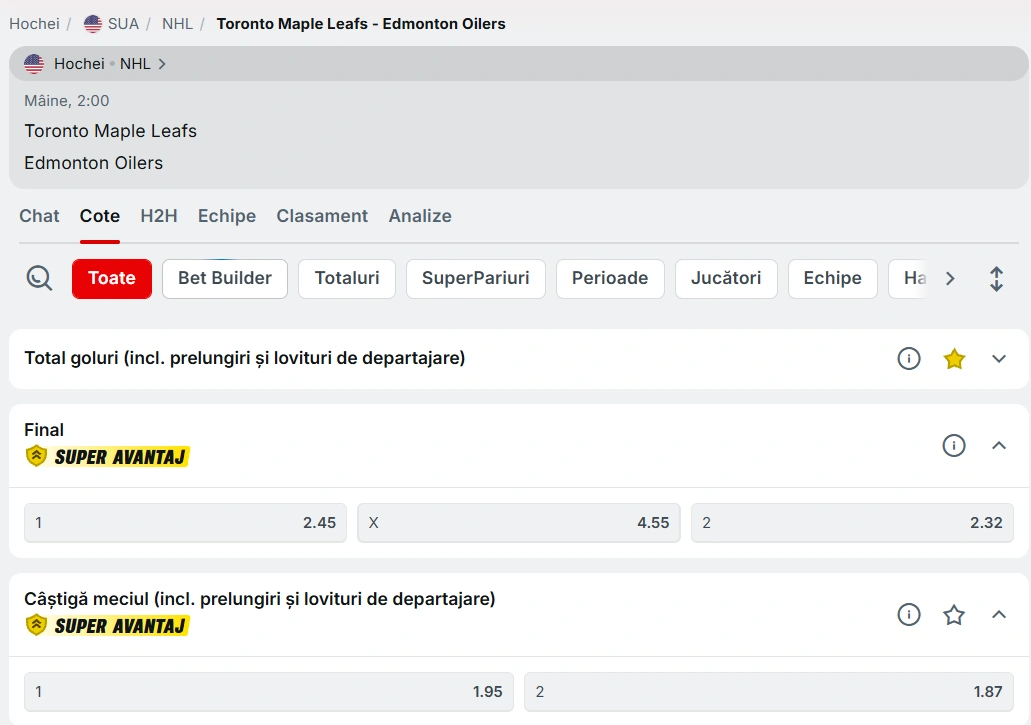Click the expand/collapse all markets arrows icon
The image size is (1031, 725).
(996, 279)
